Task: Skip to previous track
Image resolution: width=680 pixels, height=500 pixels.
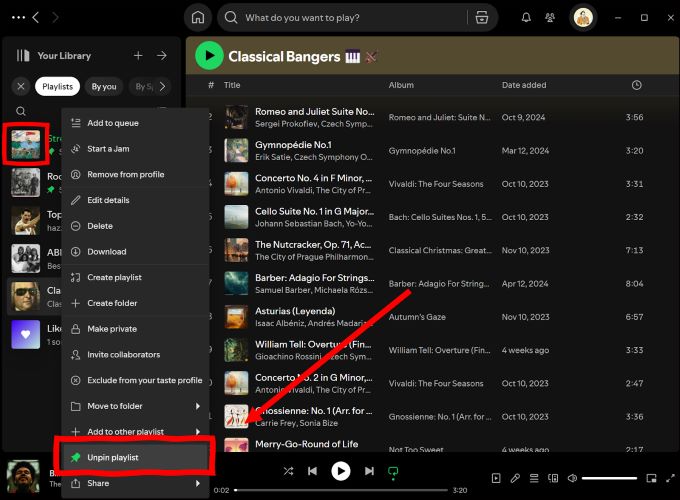Action: coord(312,471)
